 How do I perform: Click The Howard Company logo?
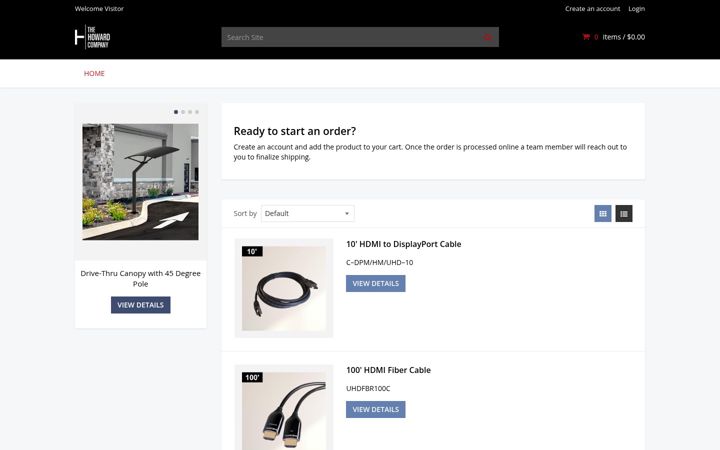click(x=92, y=37)
